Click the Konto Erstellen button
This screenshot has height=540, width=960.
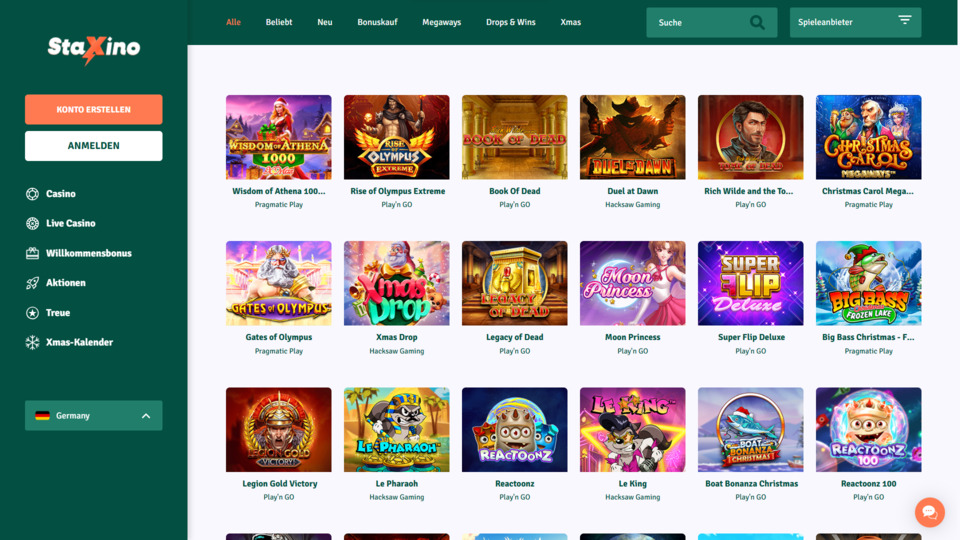(94, 110)
